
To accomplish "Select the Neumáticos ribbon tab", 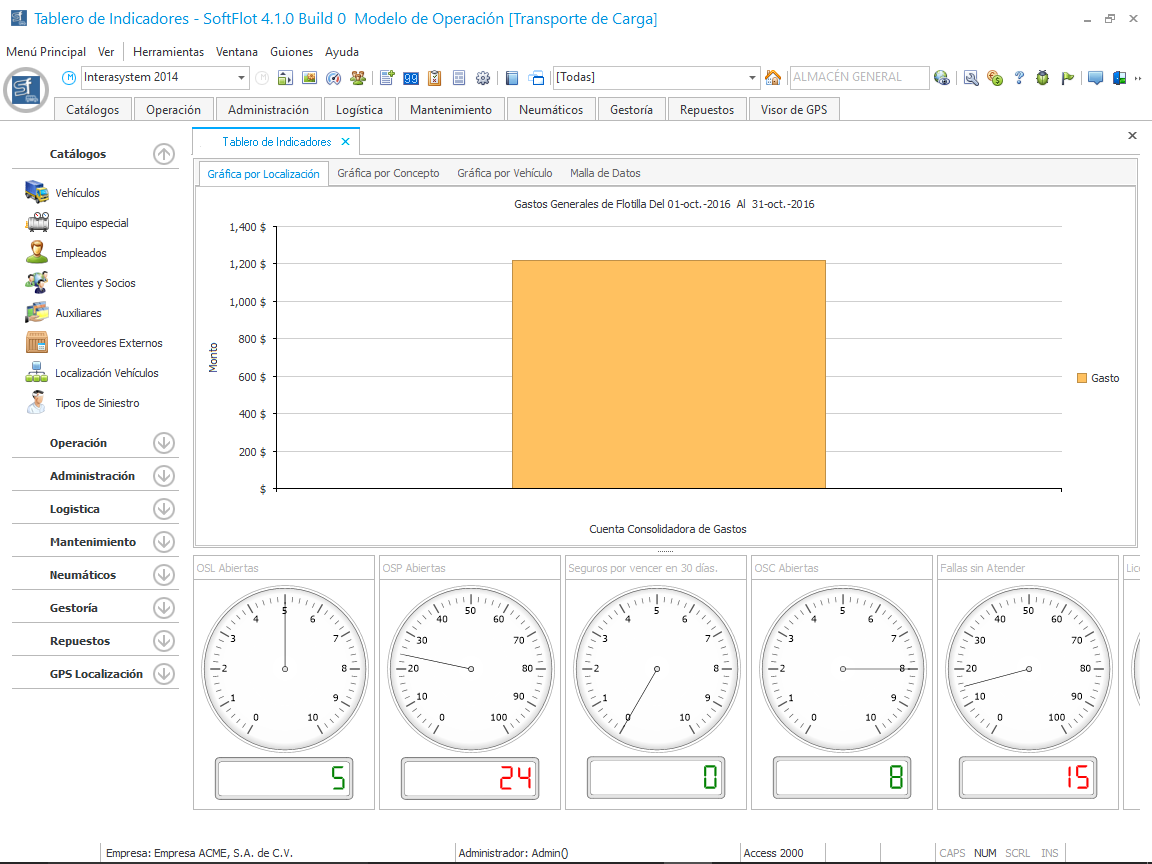I will [551, 110].
